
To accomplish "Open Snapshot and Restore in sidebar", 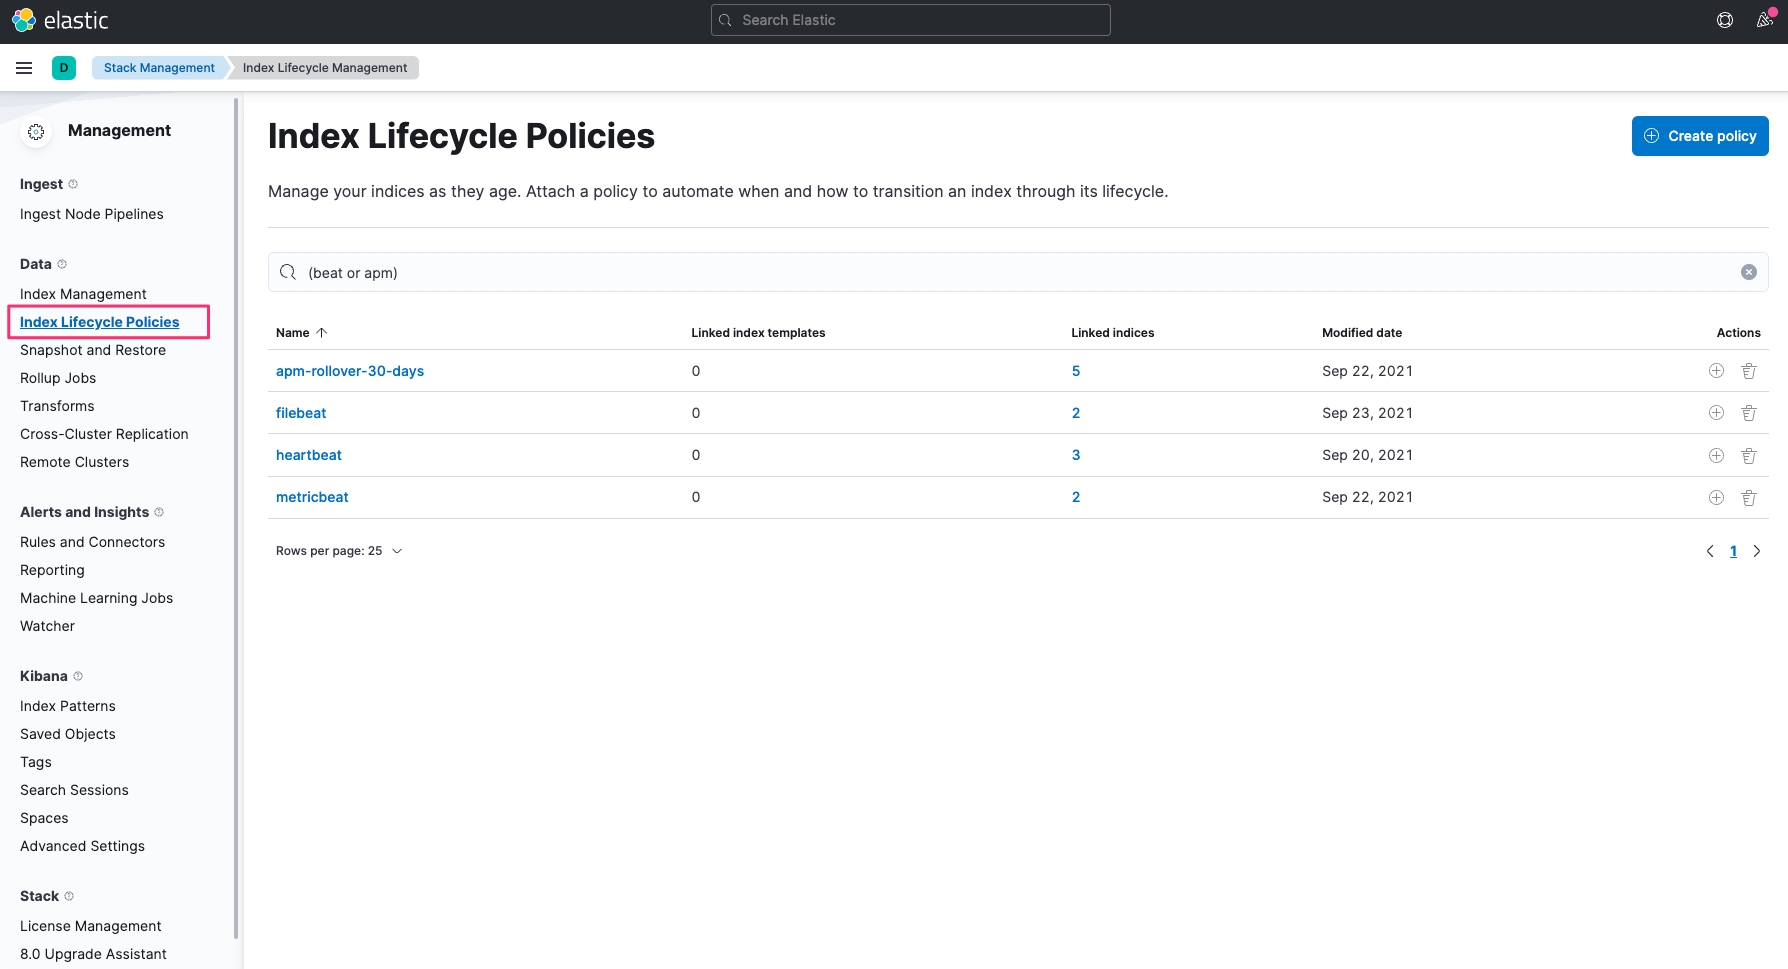I will pos(93,350).
